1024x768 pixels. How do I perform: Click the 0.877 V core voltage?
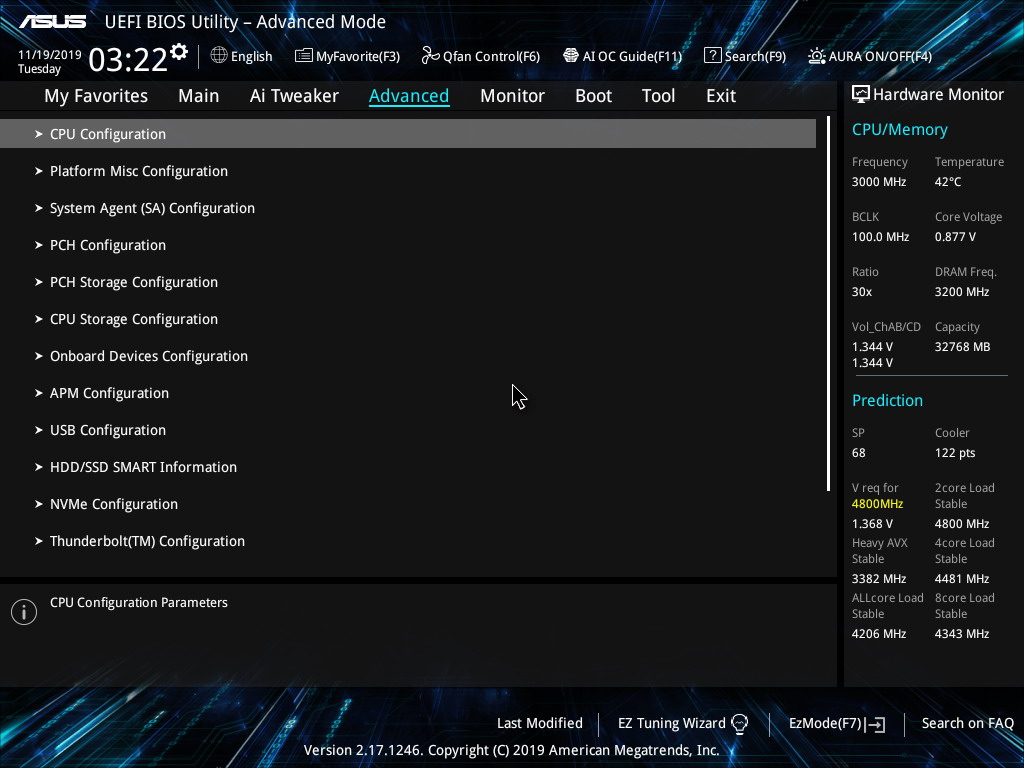[955, 237]
